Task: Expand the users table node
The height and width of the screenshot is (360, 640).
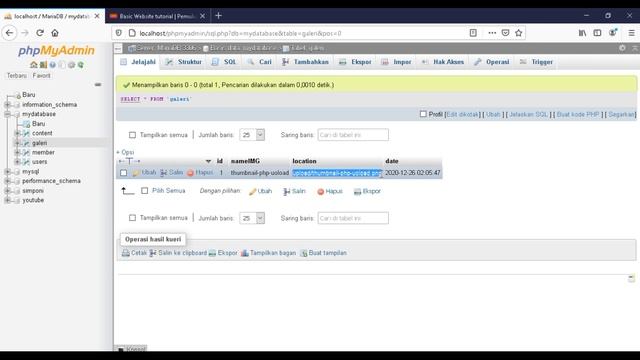Action: (x=17, y=162)
